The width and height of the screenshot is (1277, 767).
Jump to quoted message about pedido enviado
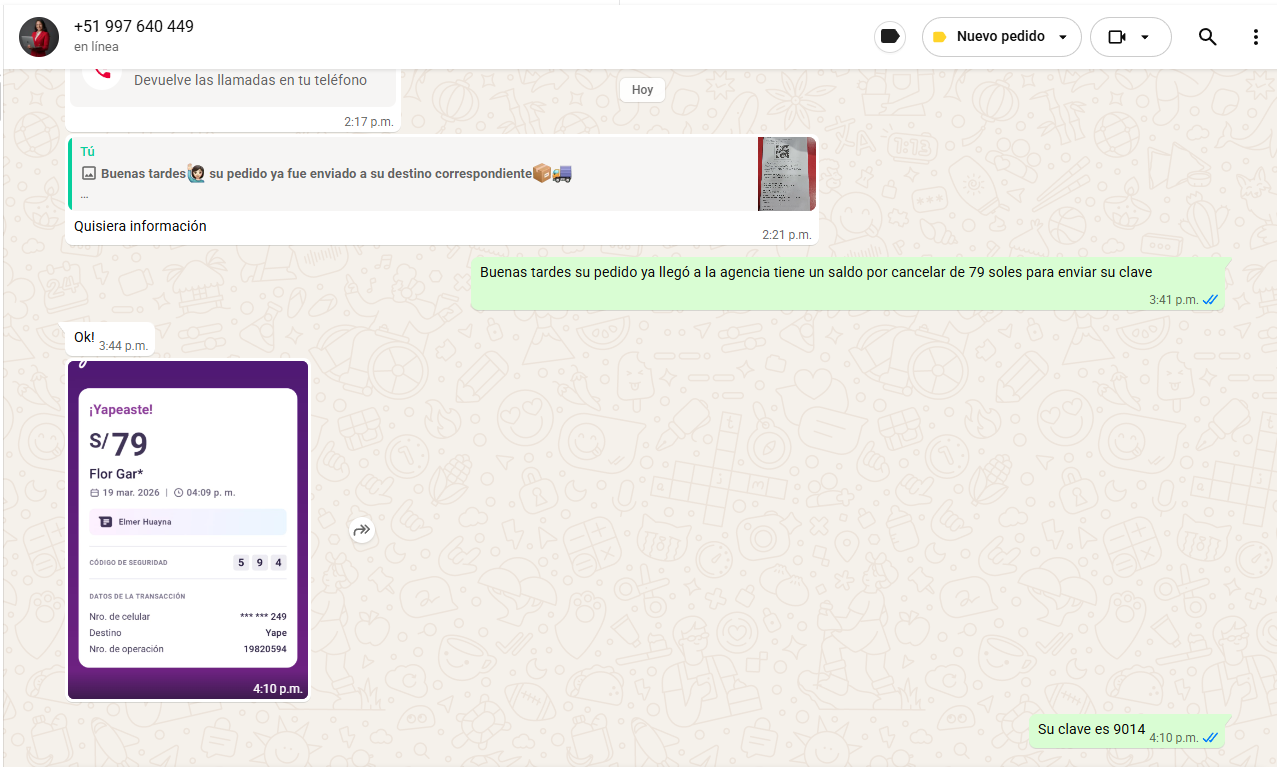400,174
